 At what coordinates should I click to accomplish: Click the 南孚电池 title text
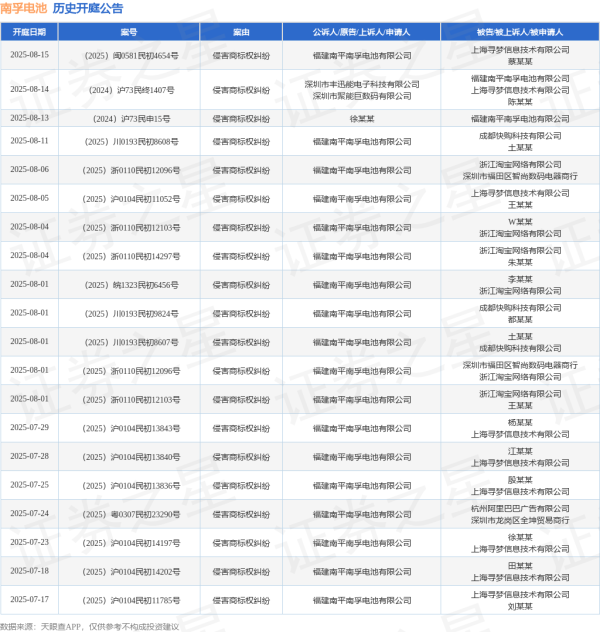tap(23, 8)
